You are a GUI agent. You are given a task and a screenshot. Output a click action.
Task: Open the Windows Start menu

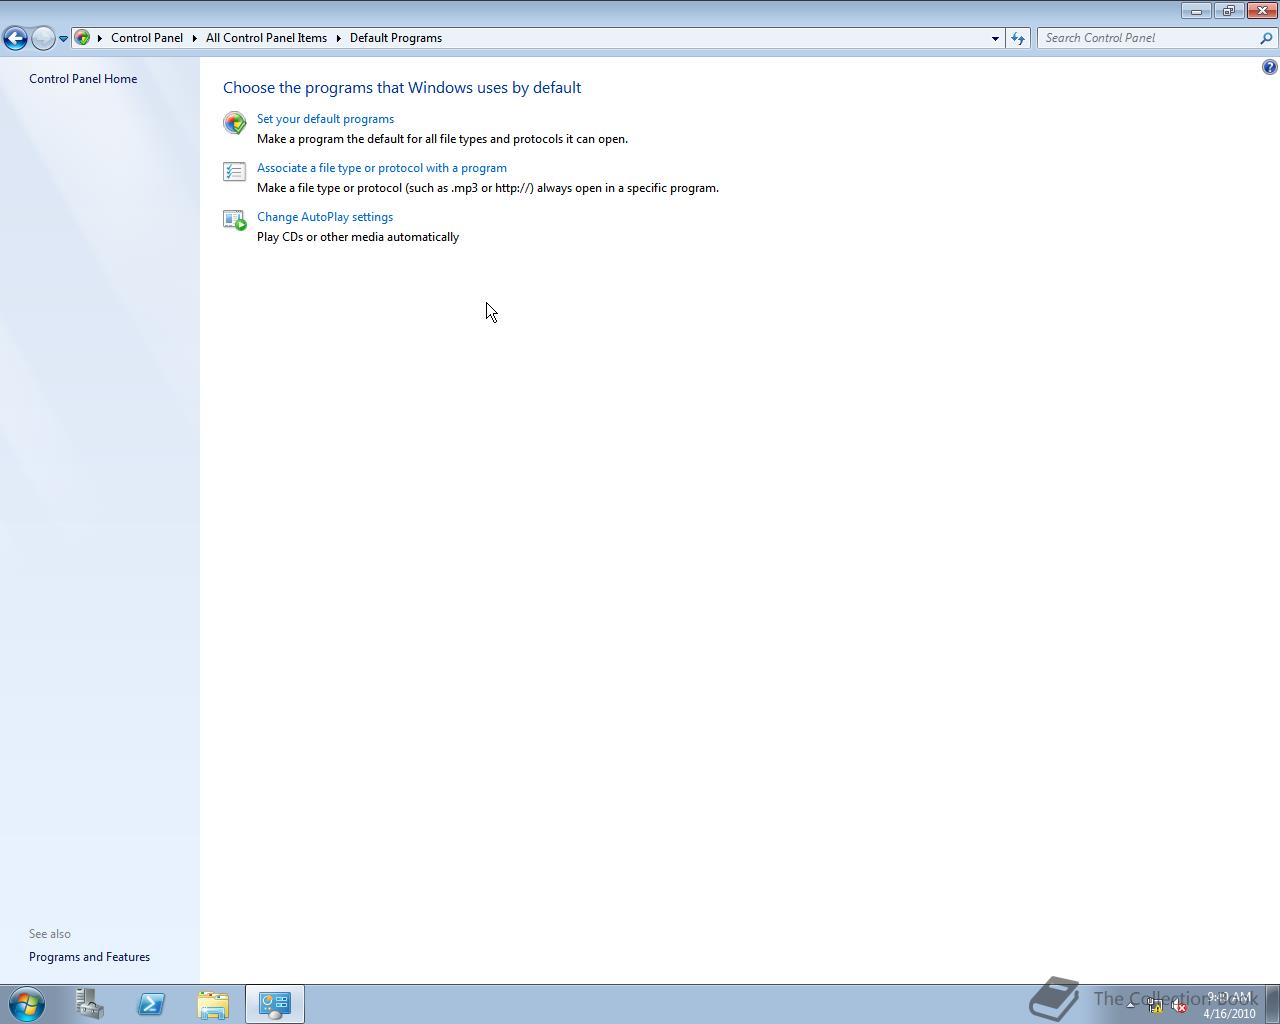click(x=26, y=1004)
